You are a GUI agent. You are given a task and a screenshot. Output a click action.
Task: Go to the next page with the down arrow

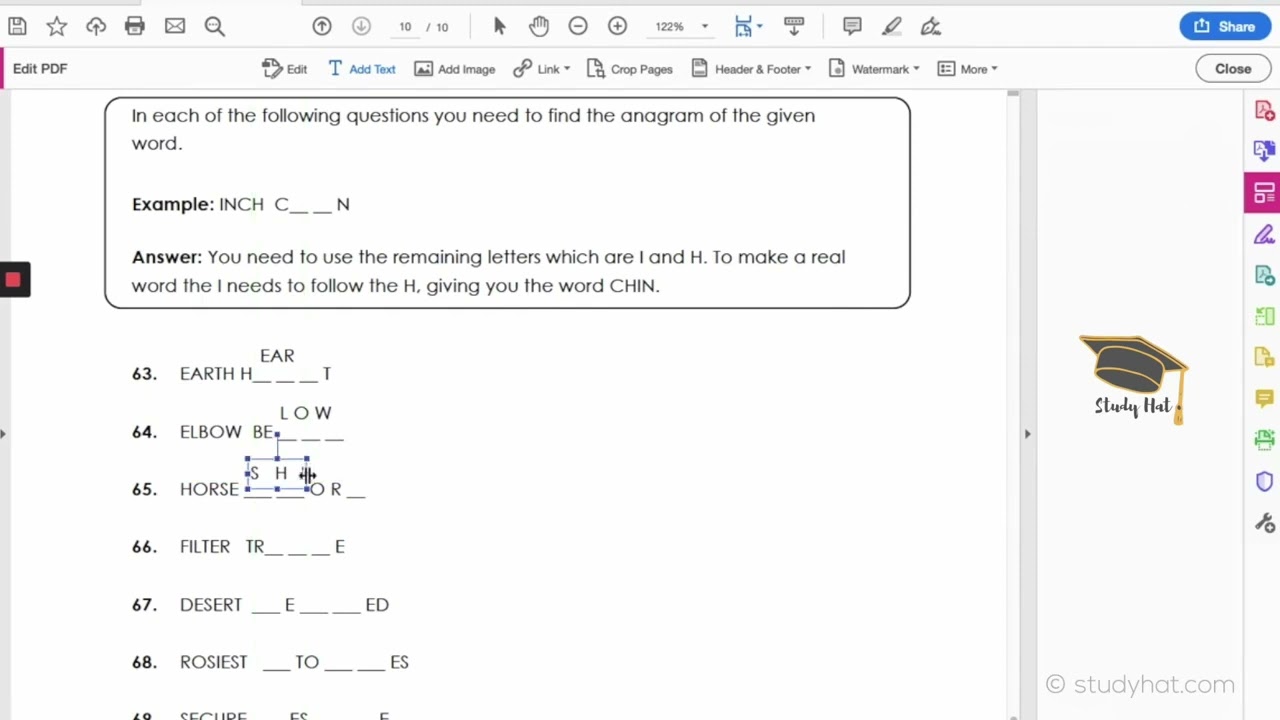click(x=362, y=27)
